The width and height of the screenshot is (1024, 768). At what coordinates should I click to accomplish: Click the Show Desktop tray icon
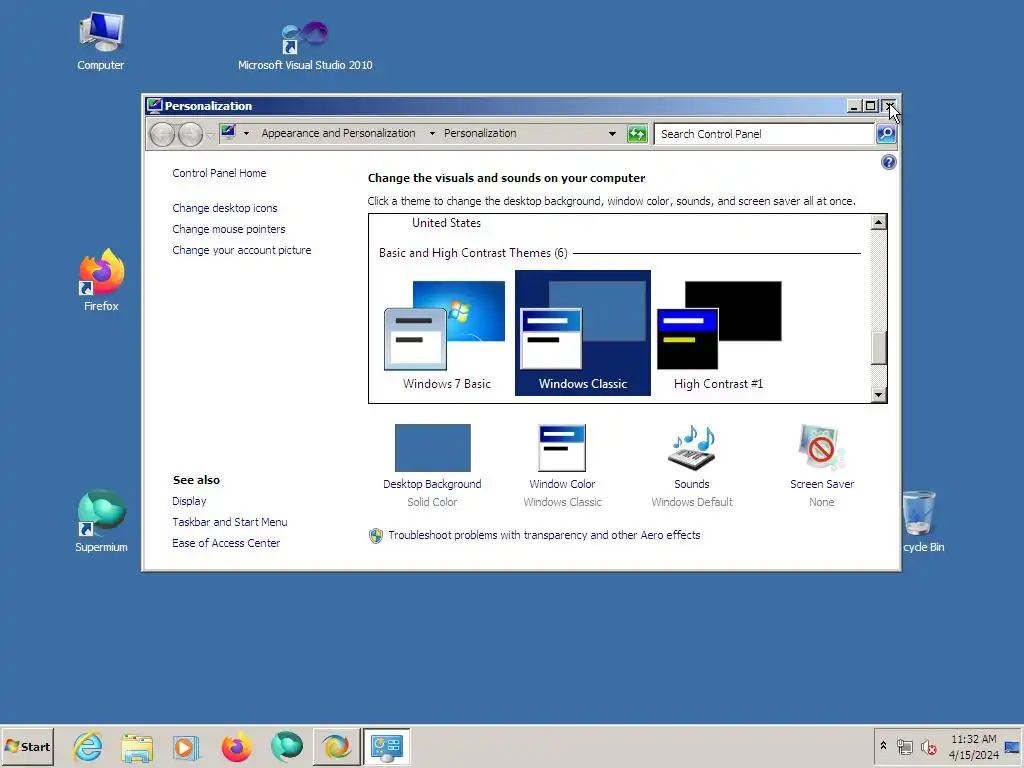1012,746
